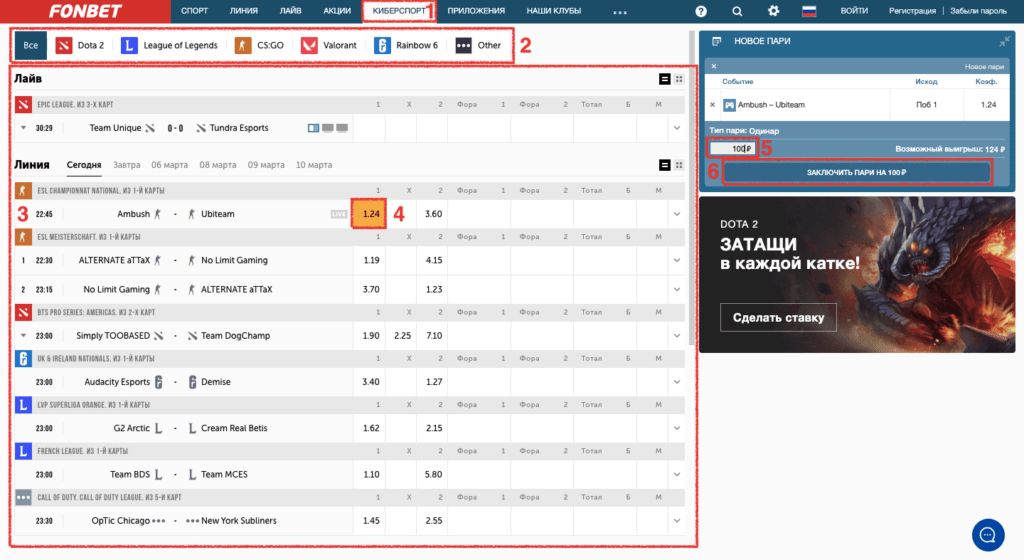The width and height of the screenshot is (1024, 560).
Task: Open the ЛАЙВ menu
Action: point(291,11)
